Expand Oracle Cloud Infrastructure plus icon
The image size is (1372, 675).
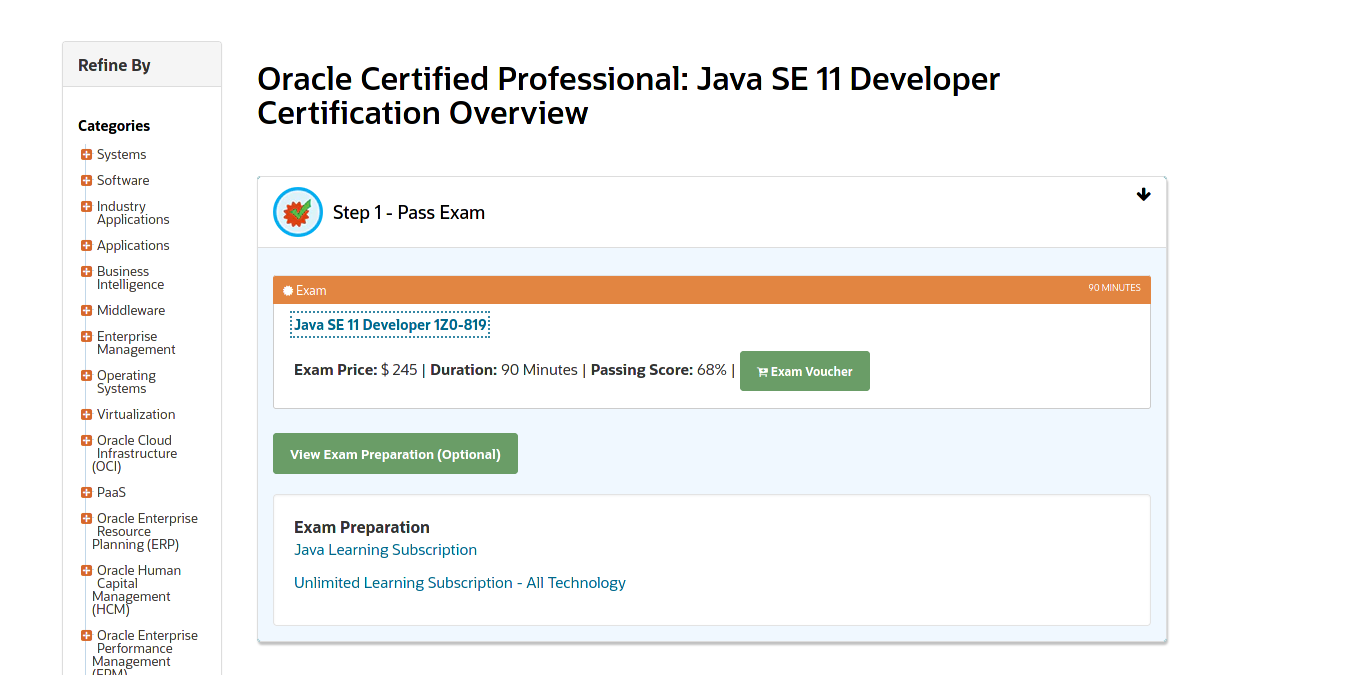[86, 441]
